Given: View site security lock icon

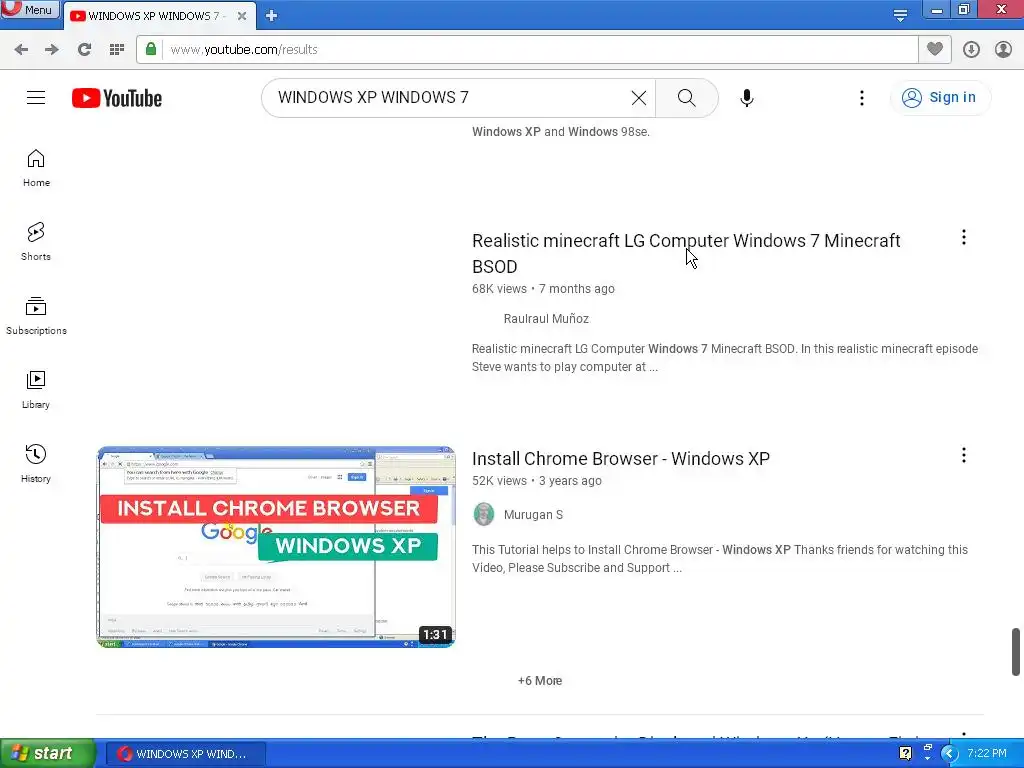Looking at the screenshot, I should tap(151, 50).
